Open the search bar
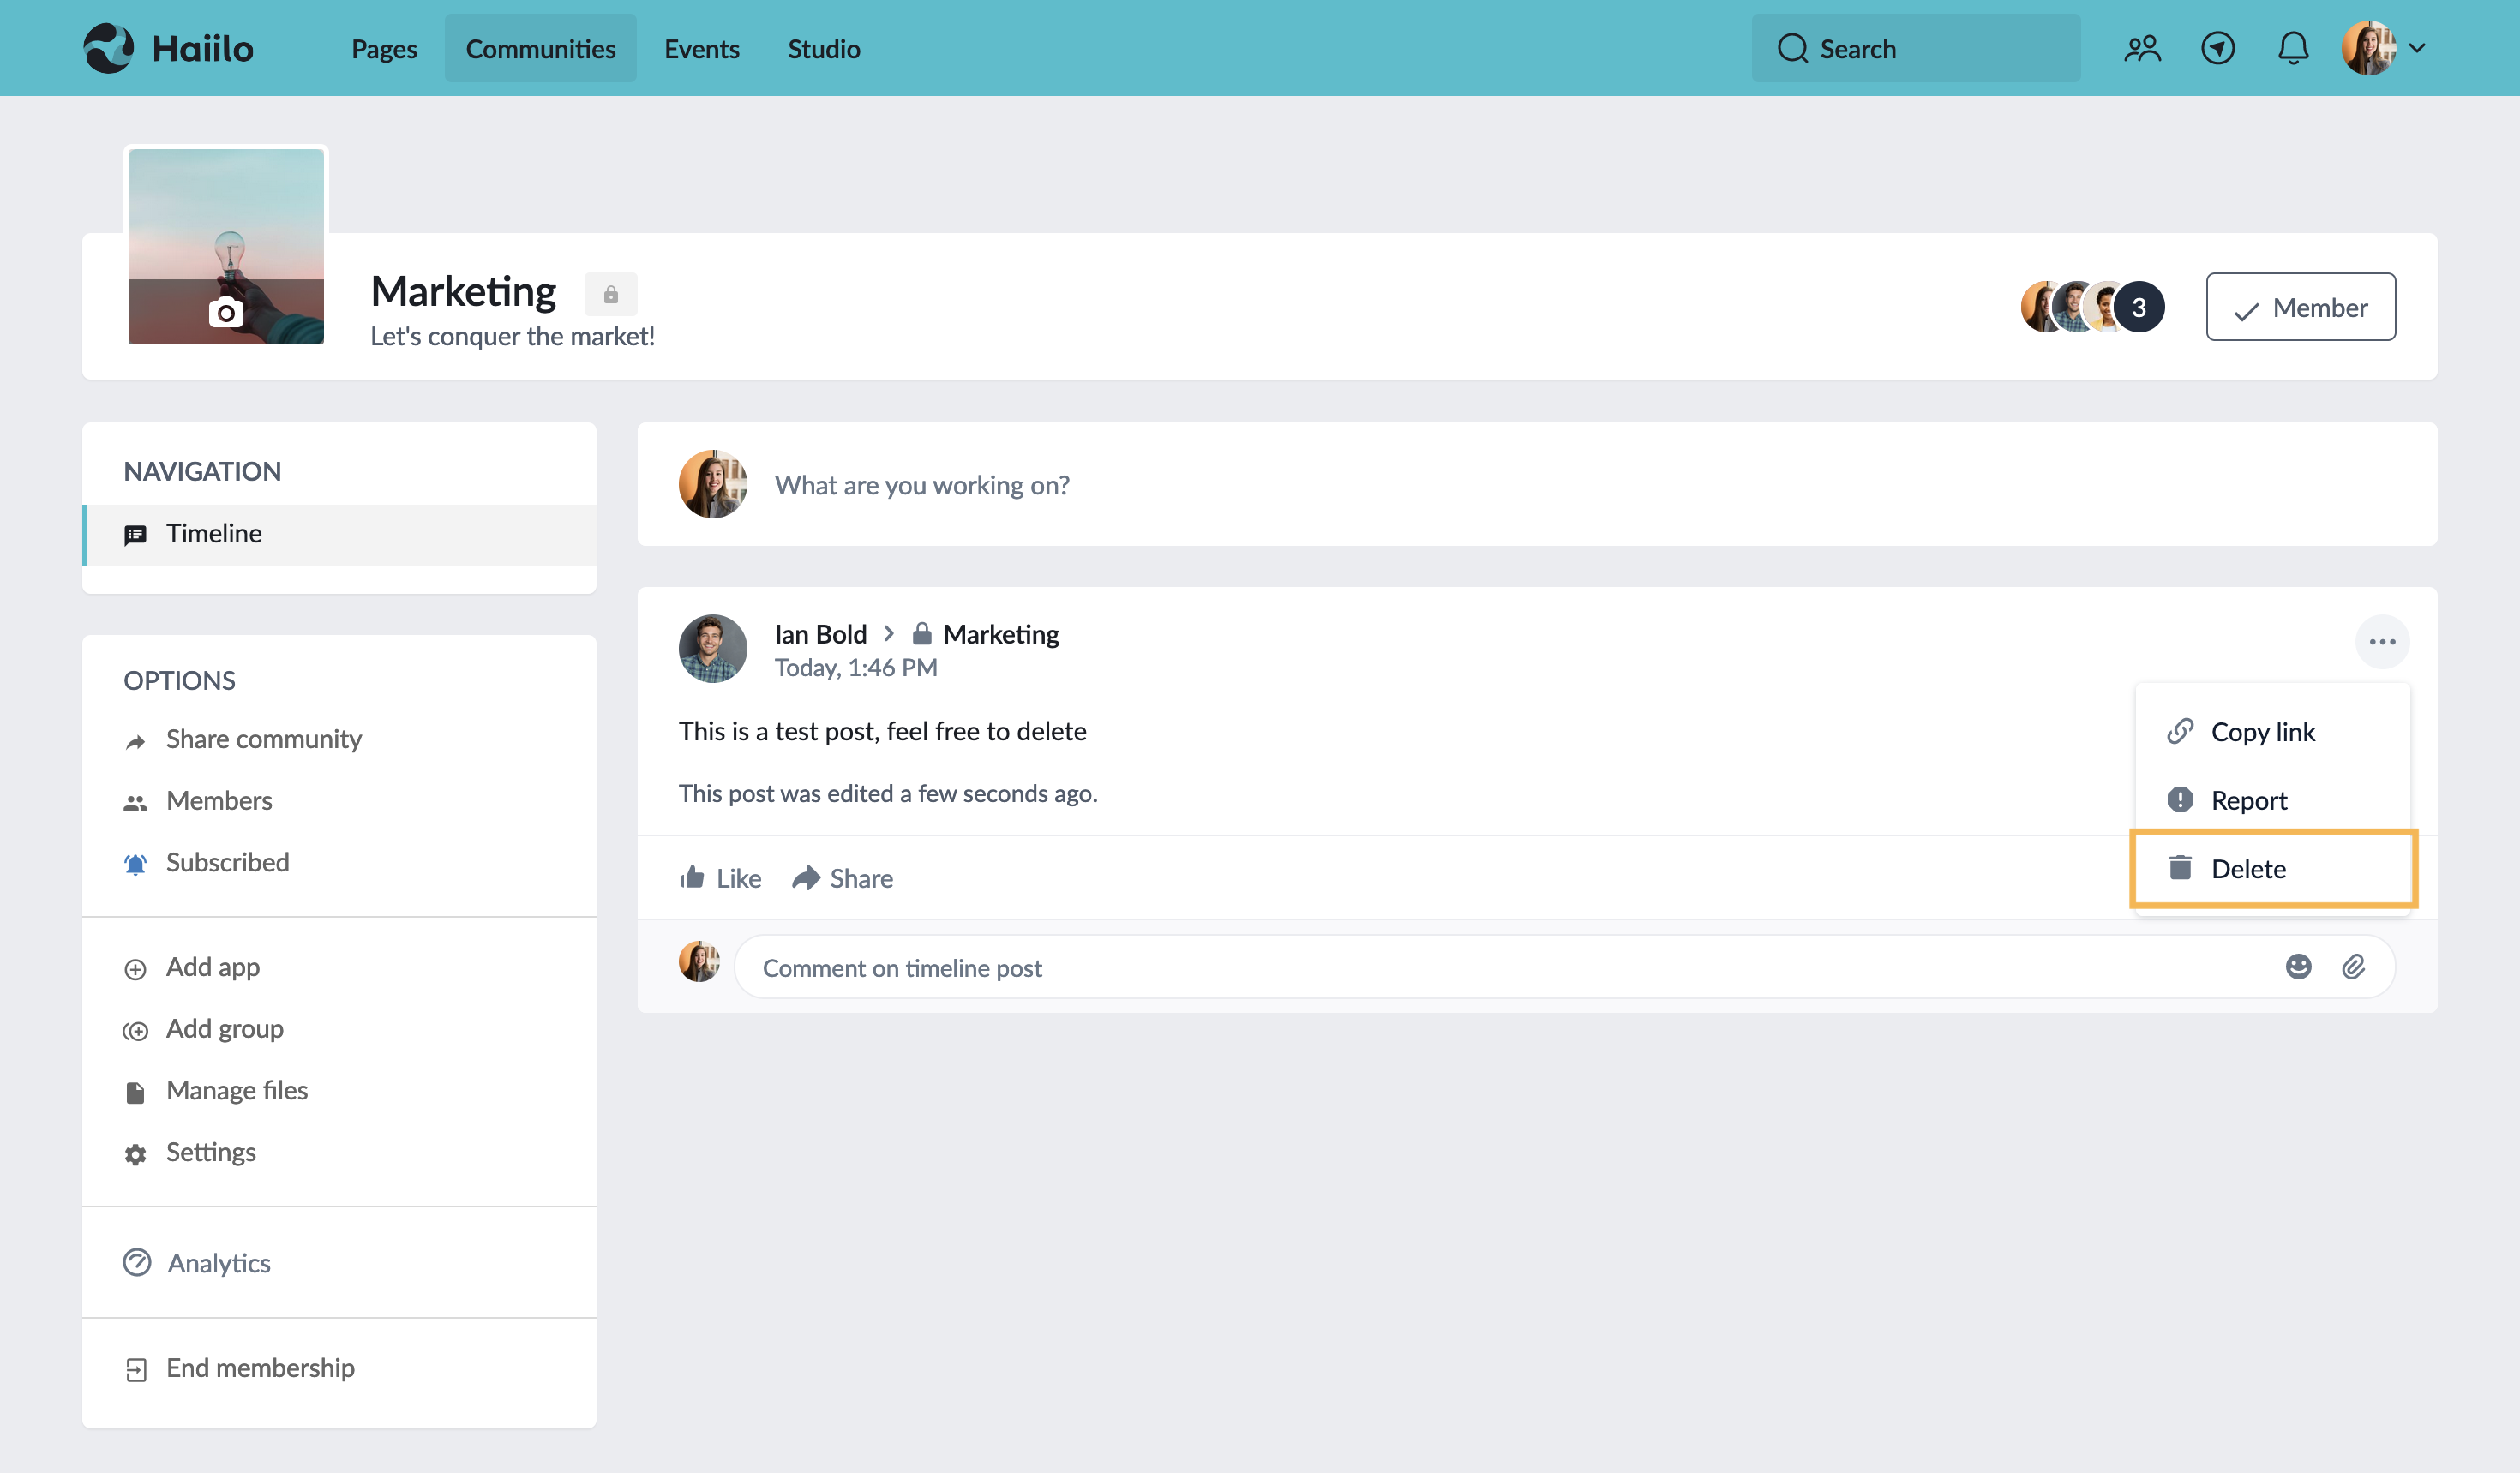The height and width of the screenshot is (1473, 2520). (x=1915, y=47)
